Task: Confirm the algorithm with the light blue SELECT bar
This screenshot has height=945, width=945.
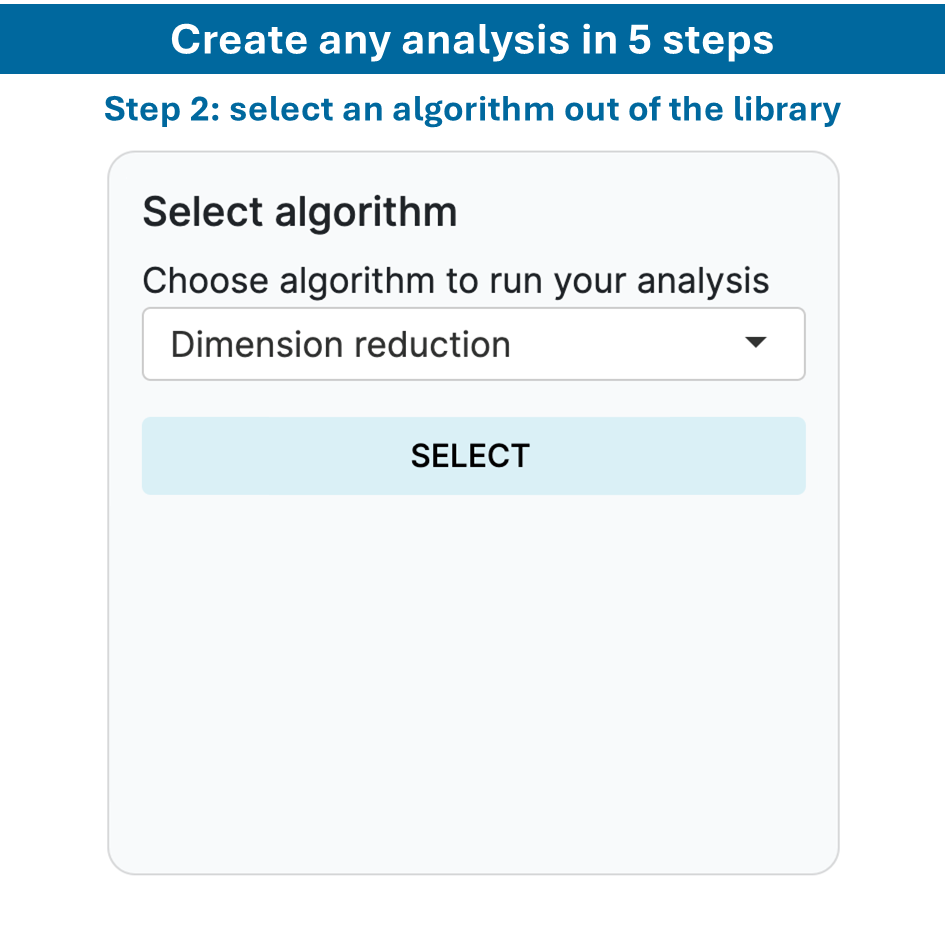Action: pos(473,456)
